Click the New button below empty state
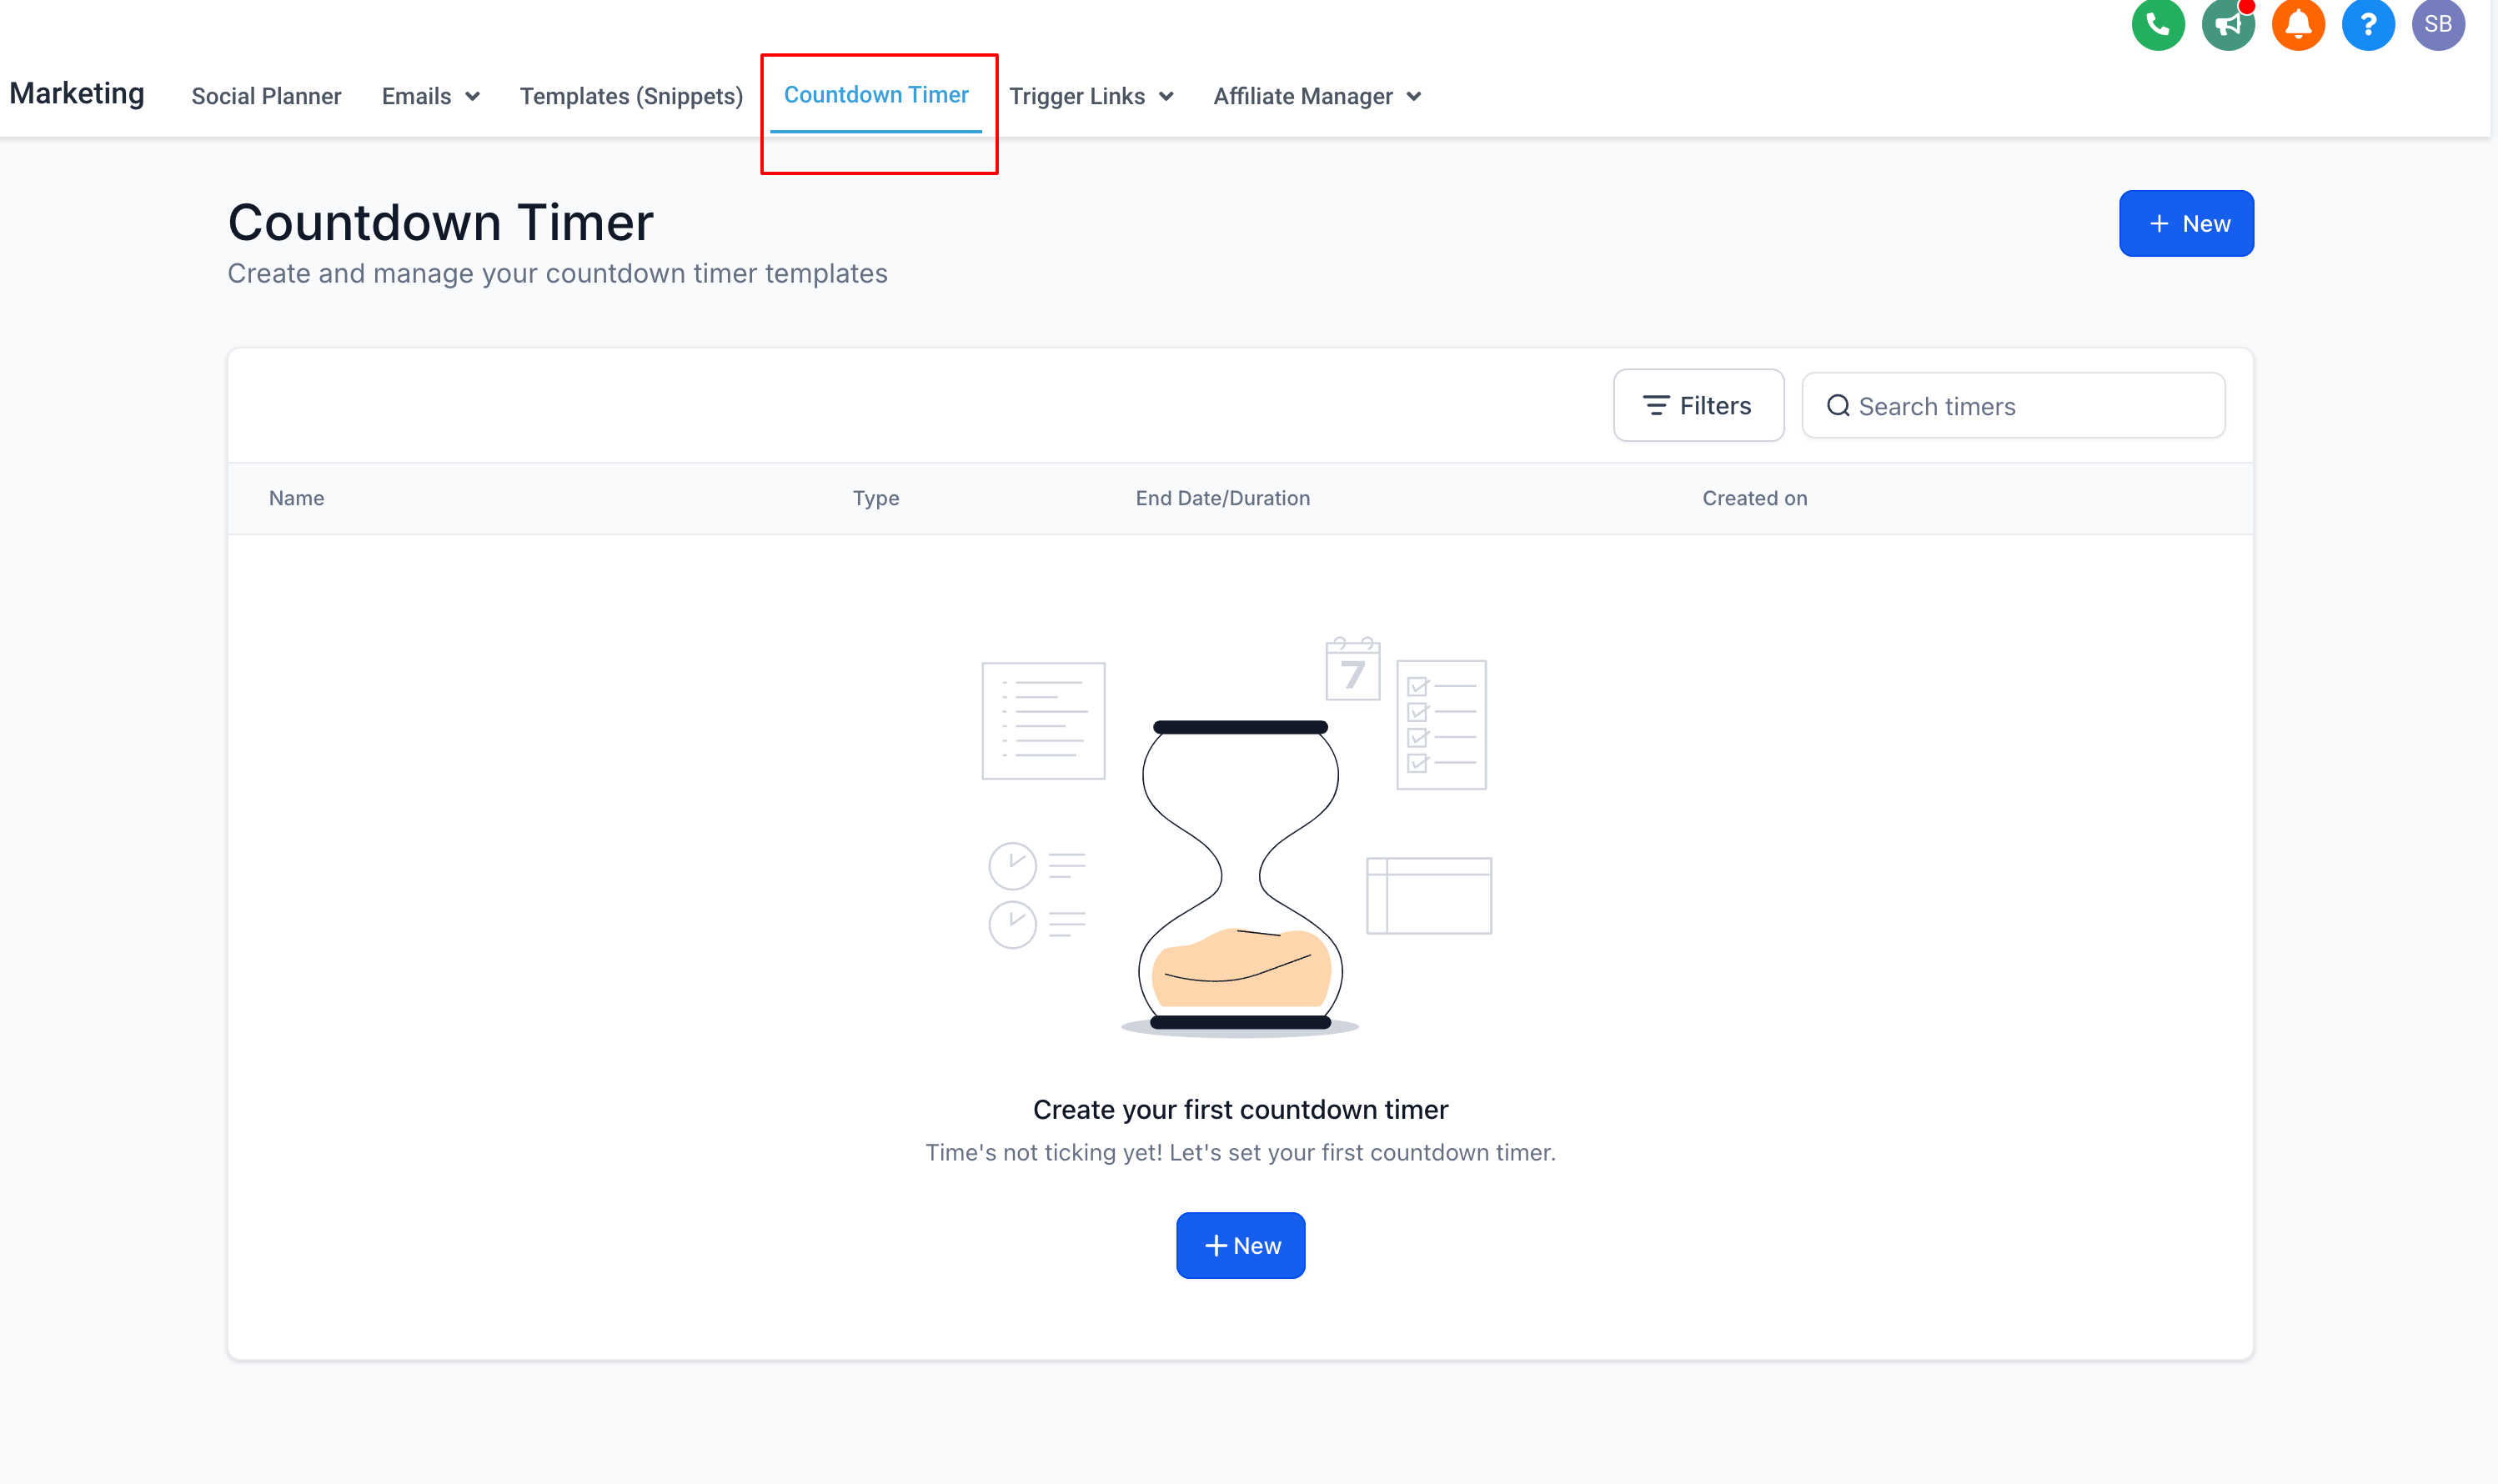Viewport: 2498px width, 1484px height. (1240, 1245)
